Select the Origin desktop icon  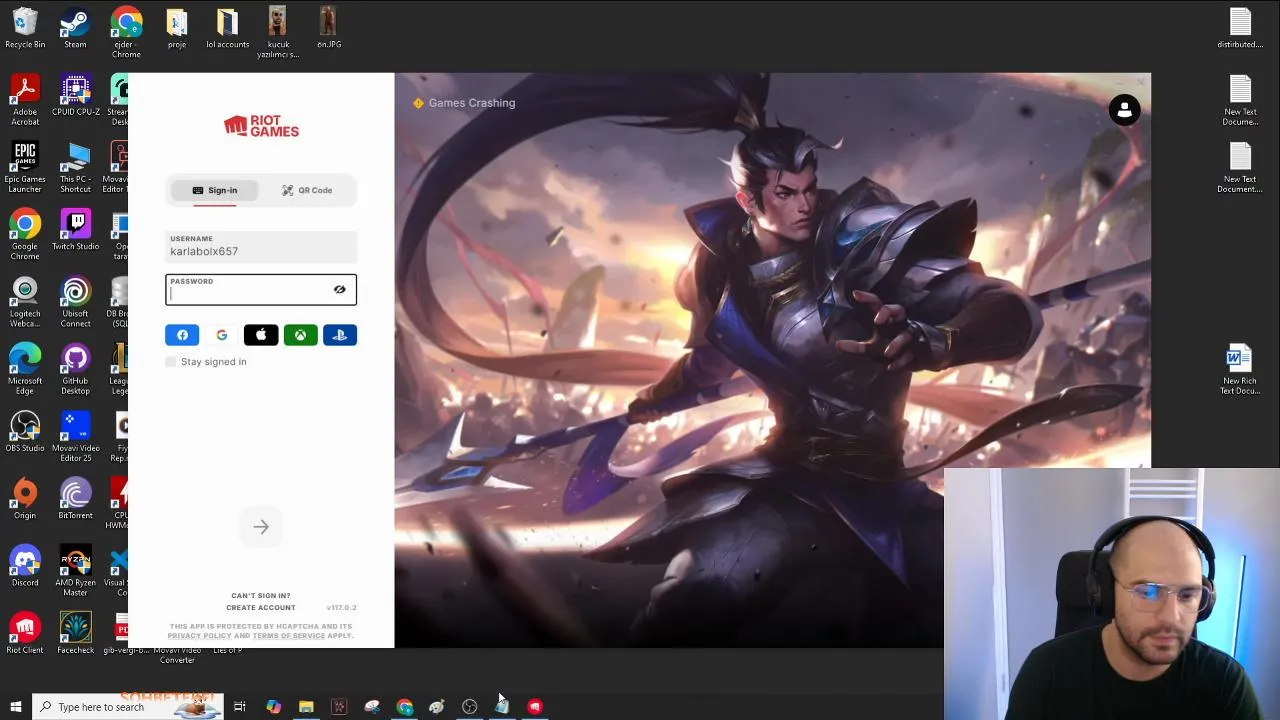25,498
